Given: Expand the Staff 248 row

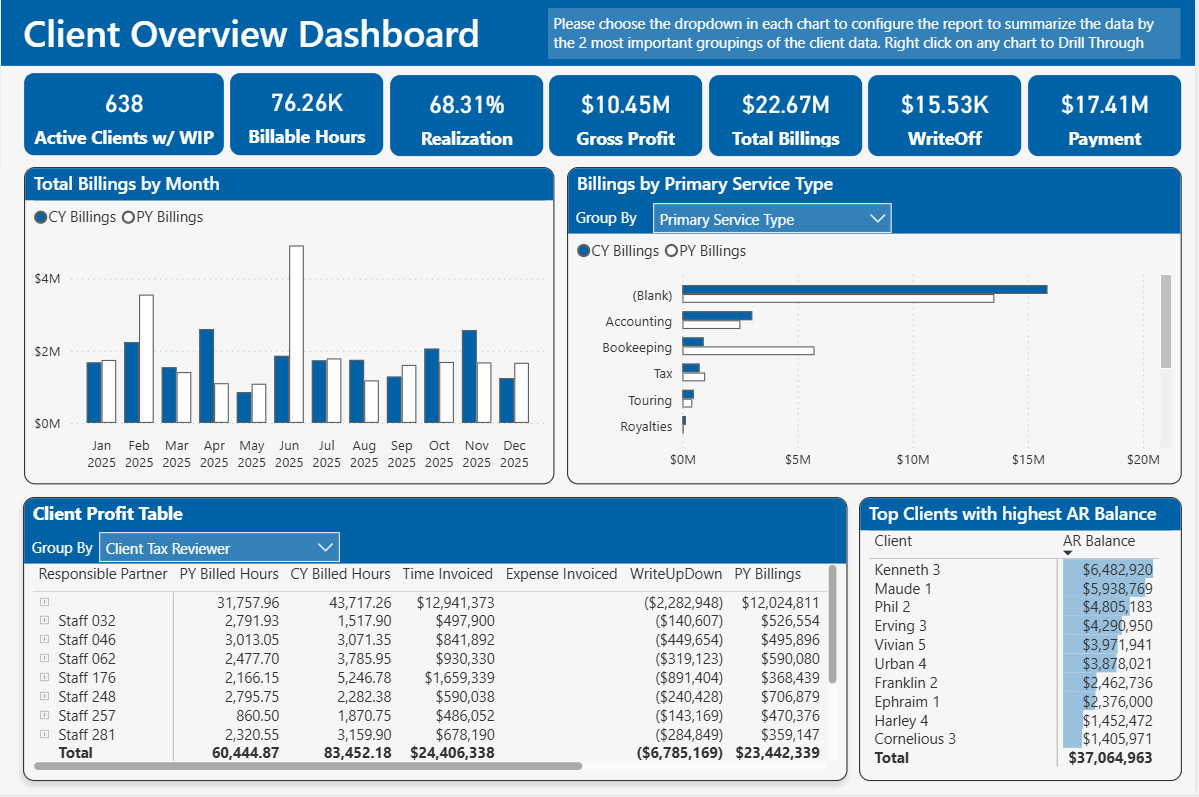Looking at the screenshot, I should point(44,697).
